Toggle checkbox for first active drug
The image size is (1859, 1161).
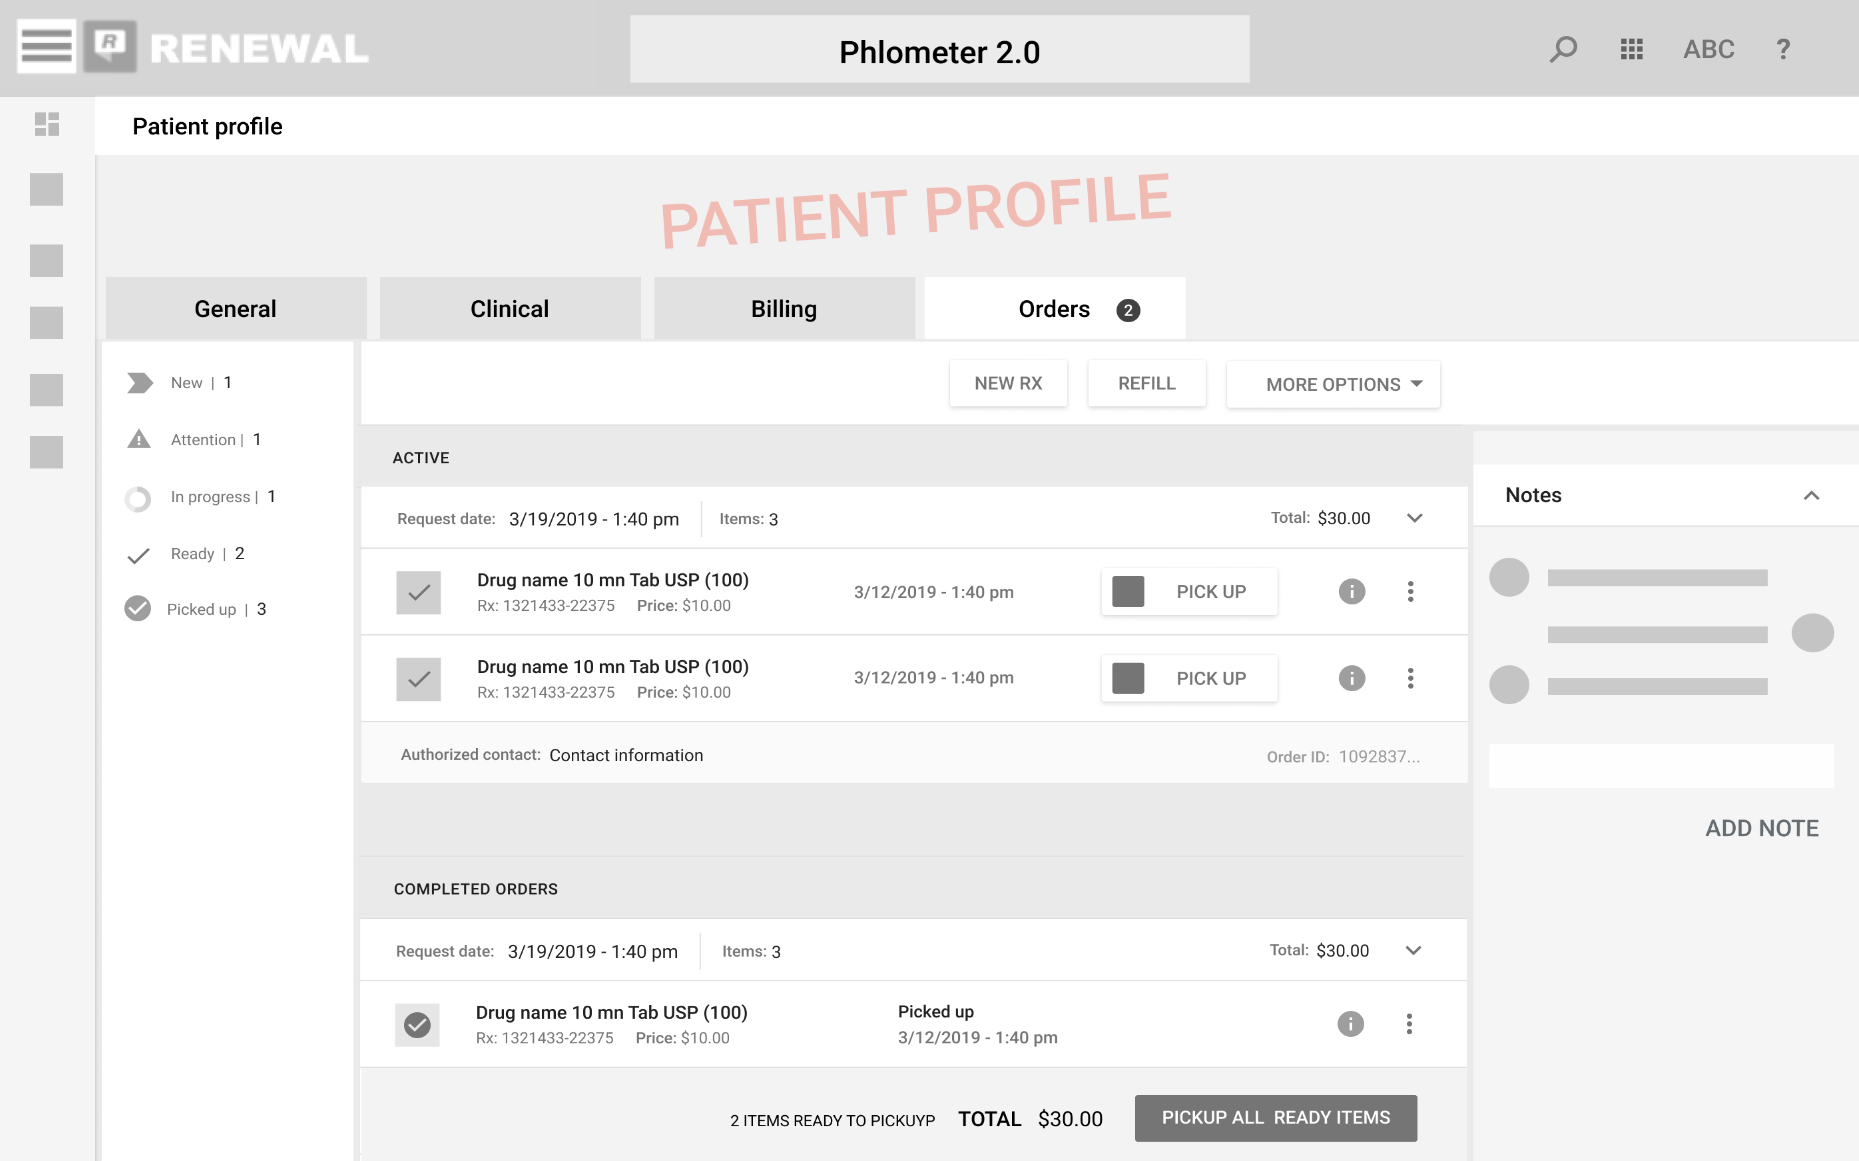pos(418,592)
